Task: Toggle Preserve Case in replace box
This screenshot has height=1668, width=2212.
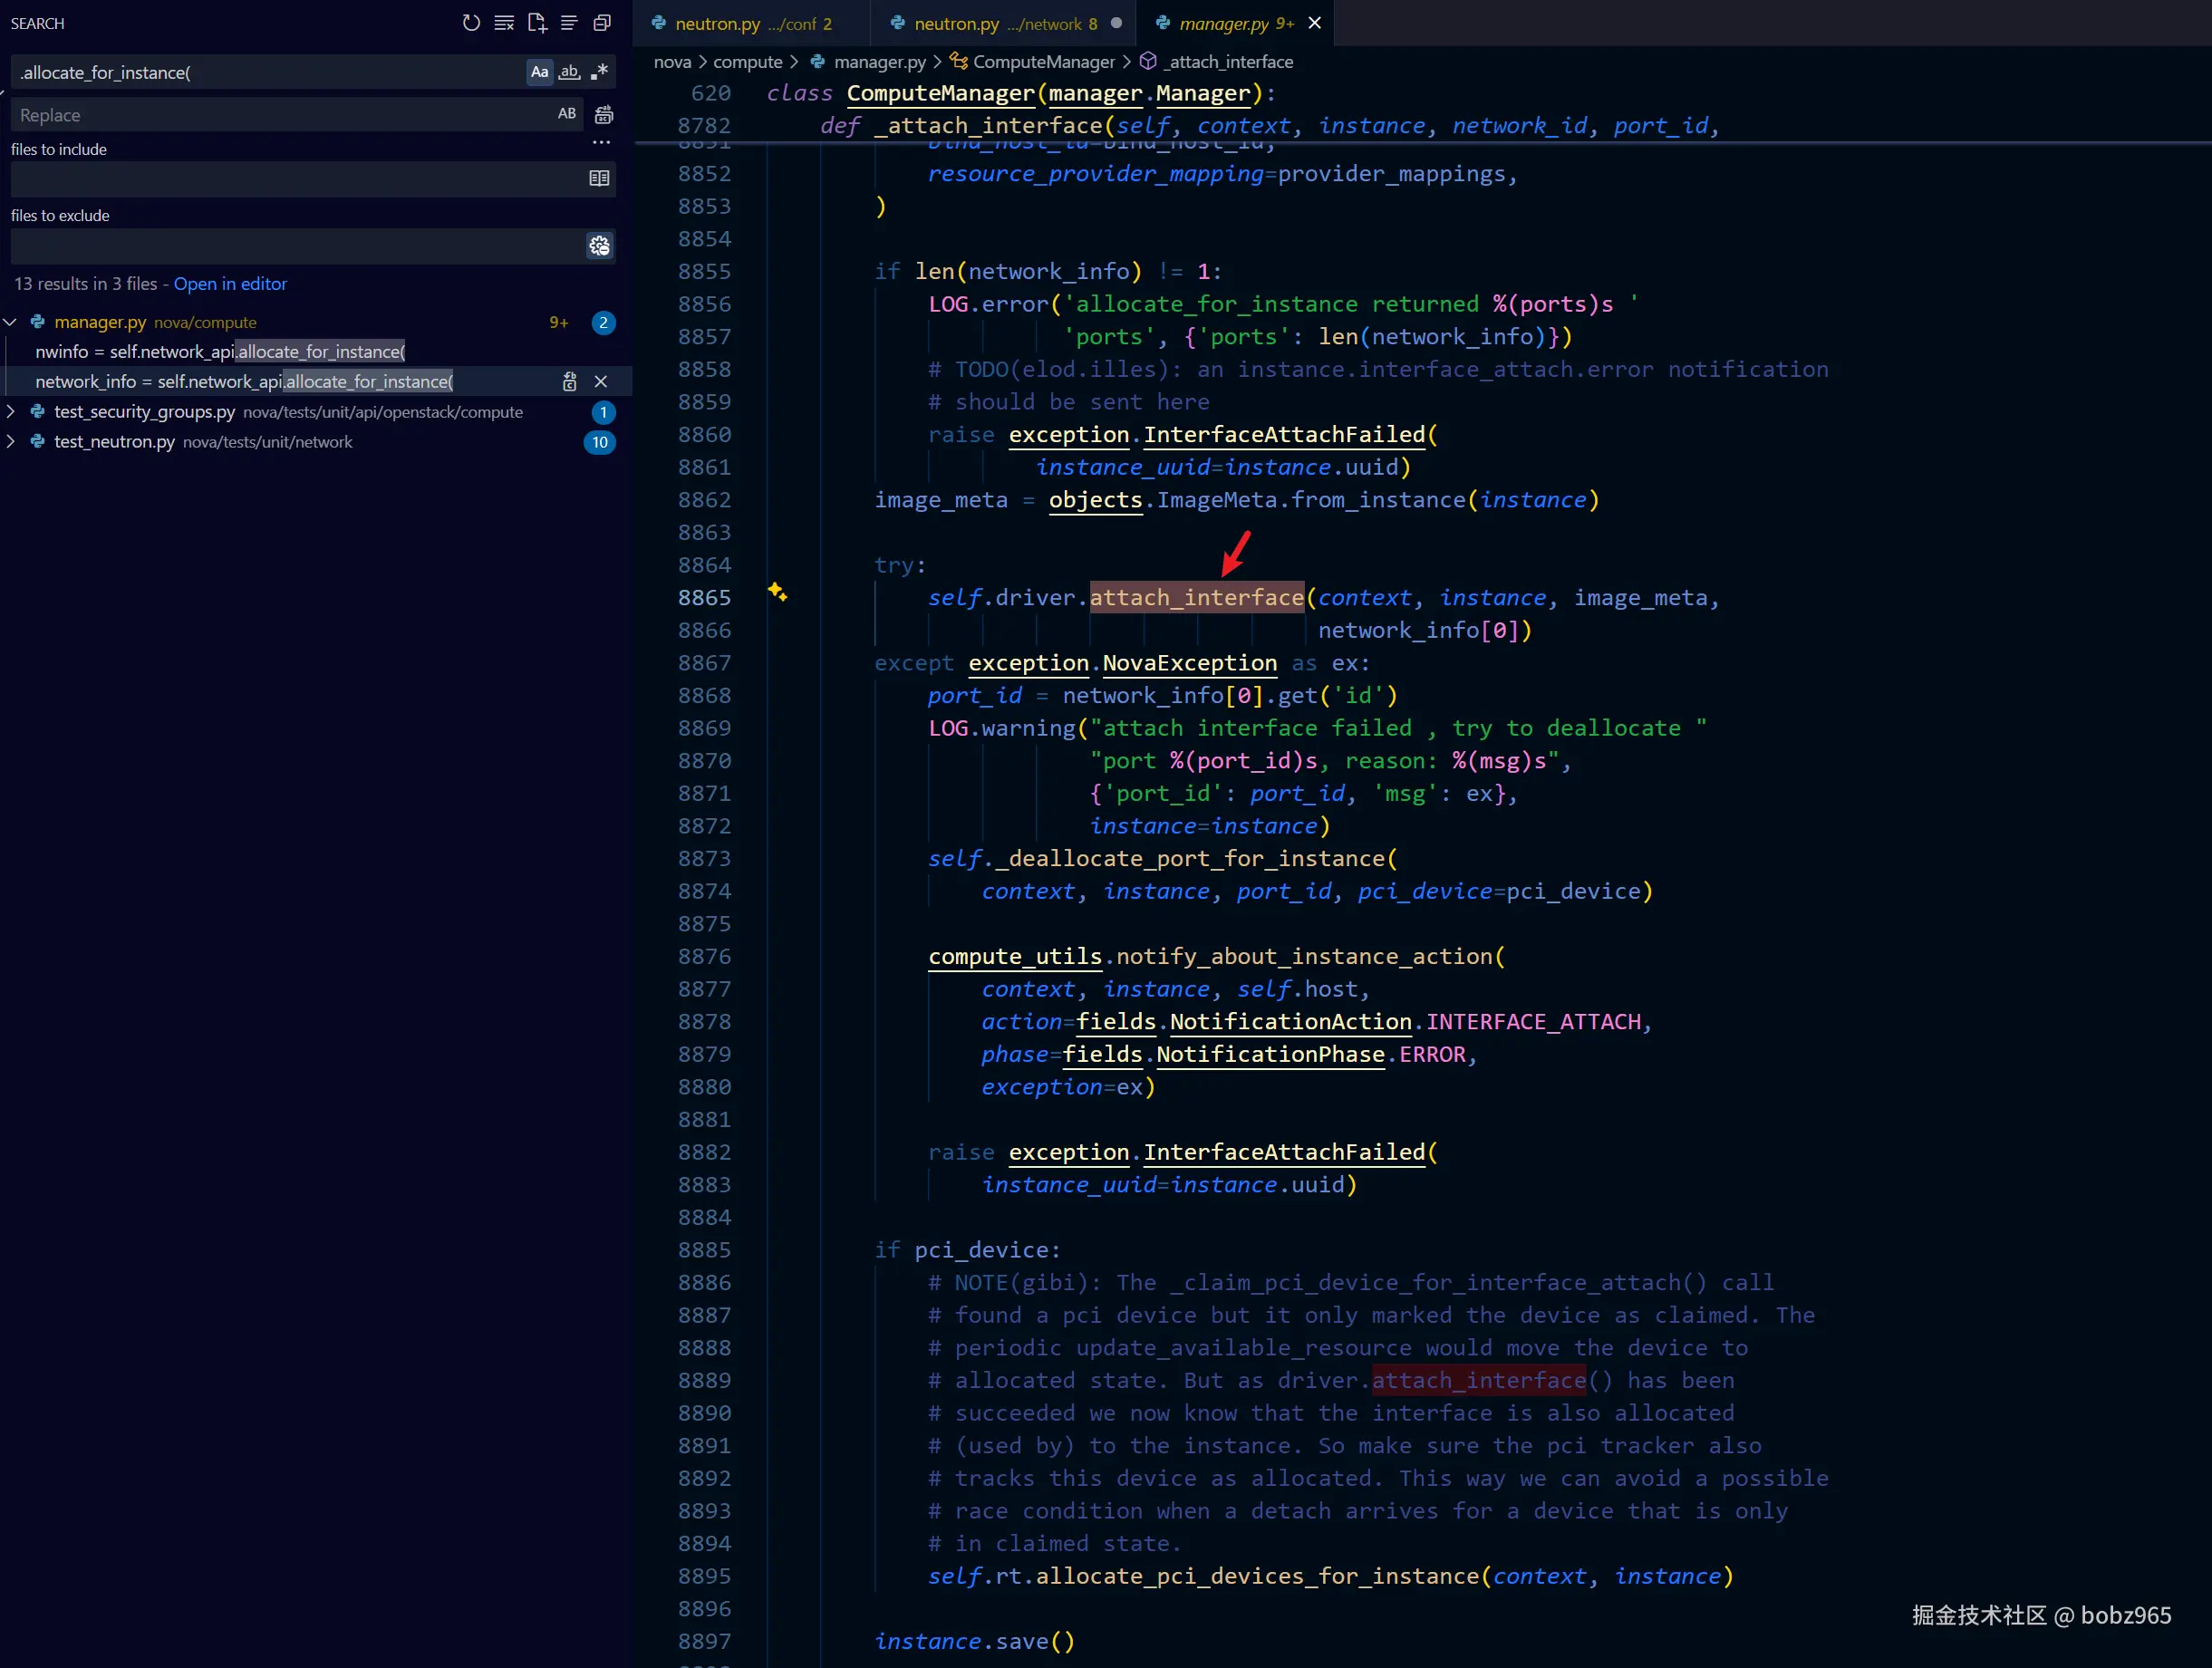Action: tap(567, 114)
